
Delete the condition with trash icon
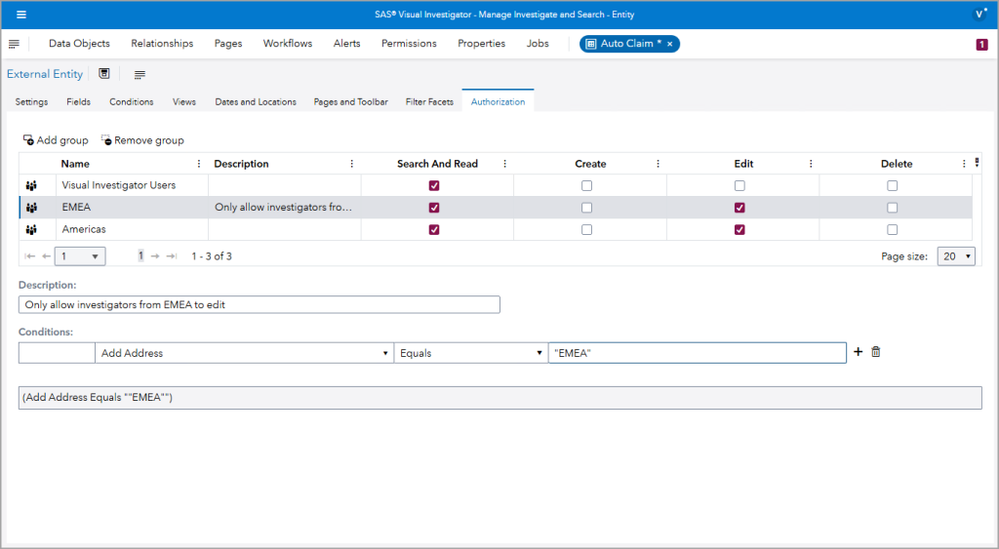click(876, 352)
